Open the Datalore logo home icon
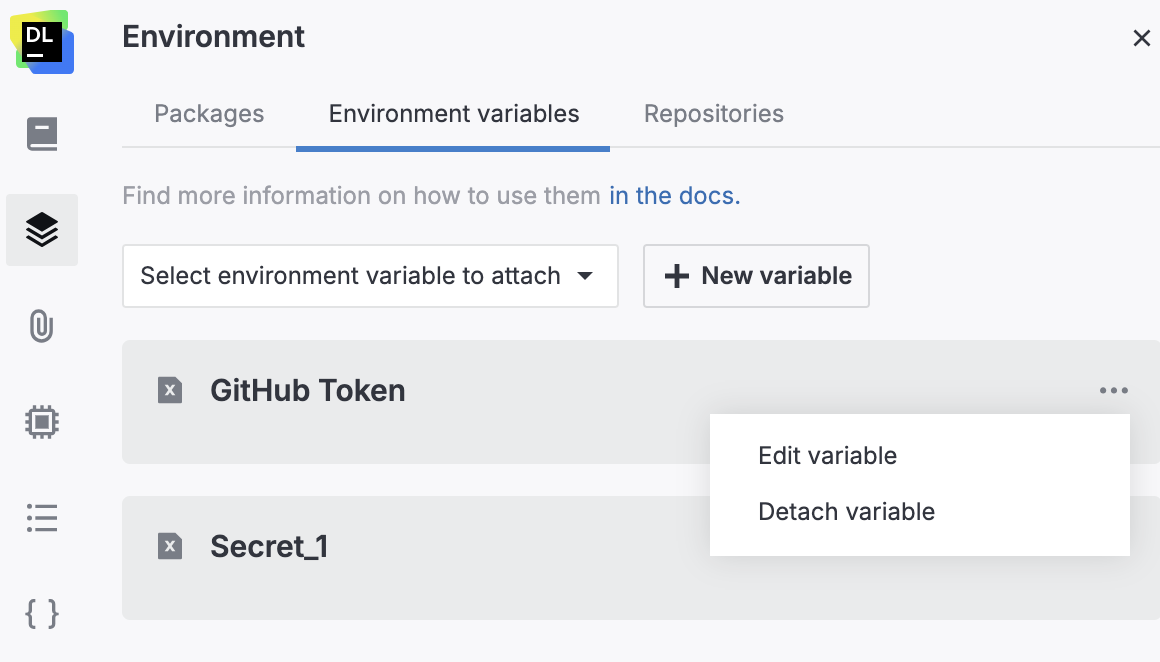Screen dimensions: 1160x662 coord(41,41)
